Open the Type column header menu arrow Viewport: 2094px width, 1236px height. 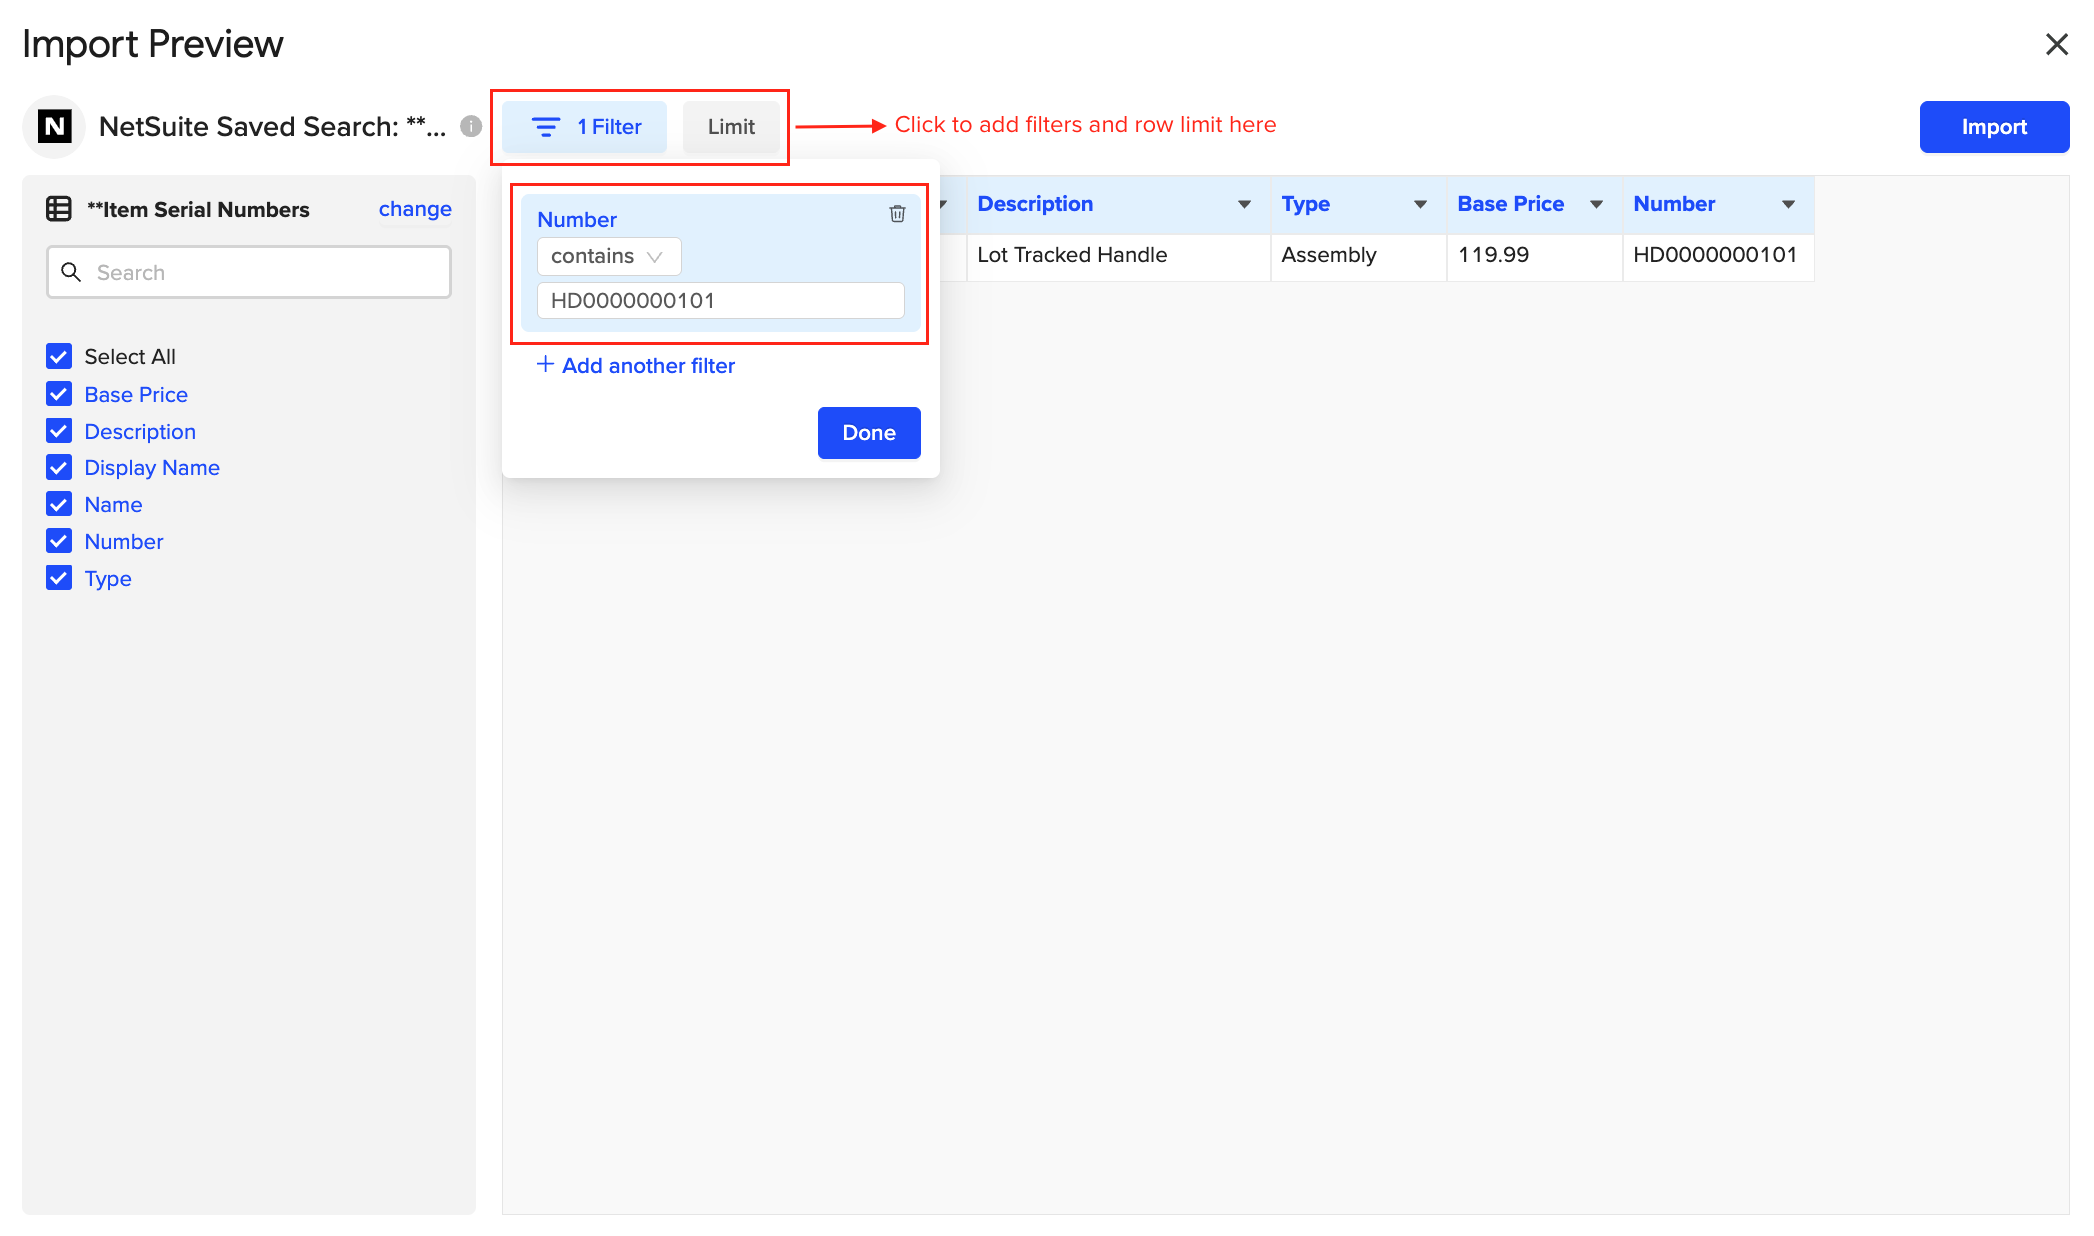click(x=1420, y=204)
